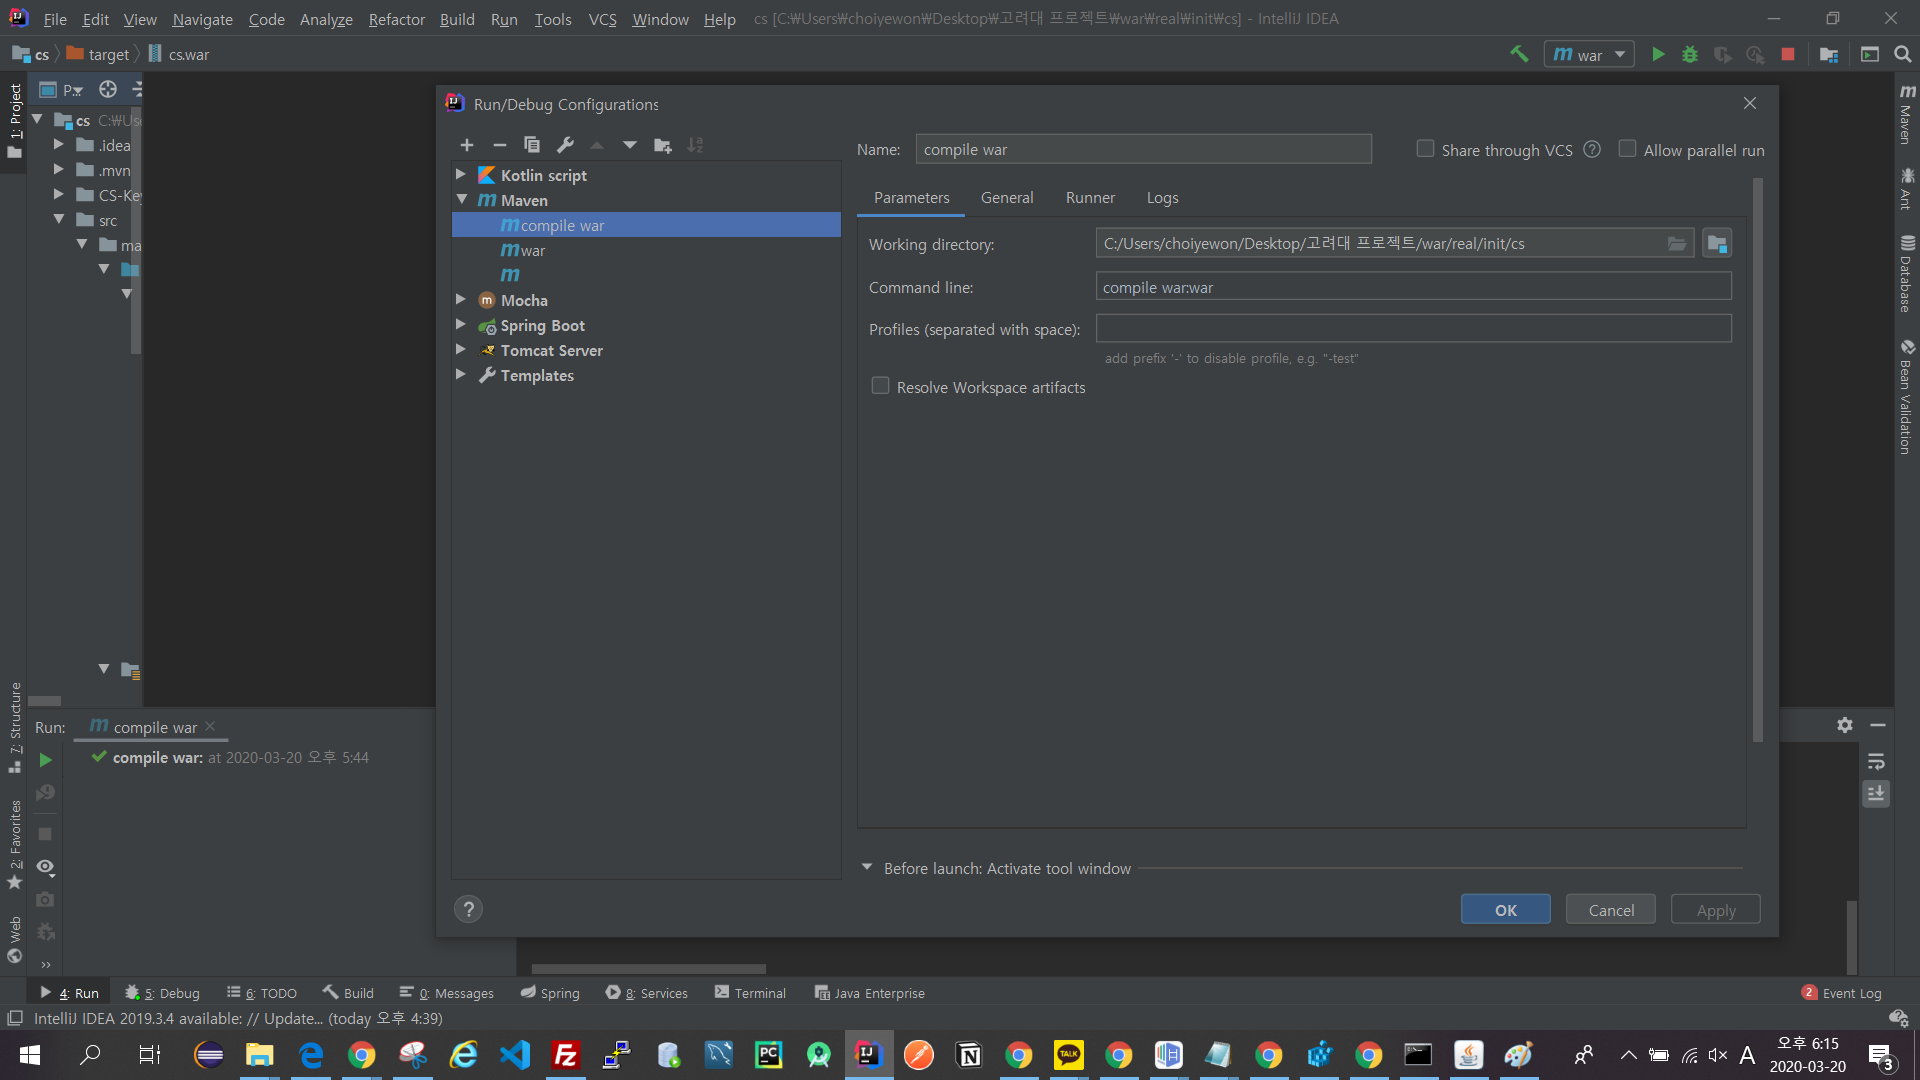Viewport: 1920px width, 1080px height.
Task: Click the hammer Build Project icon
Action: 1519,55
